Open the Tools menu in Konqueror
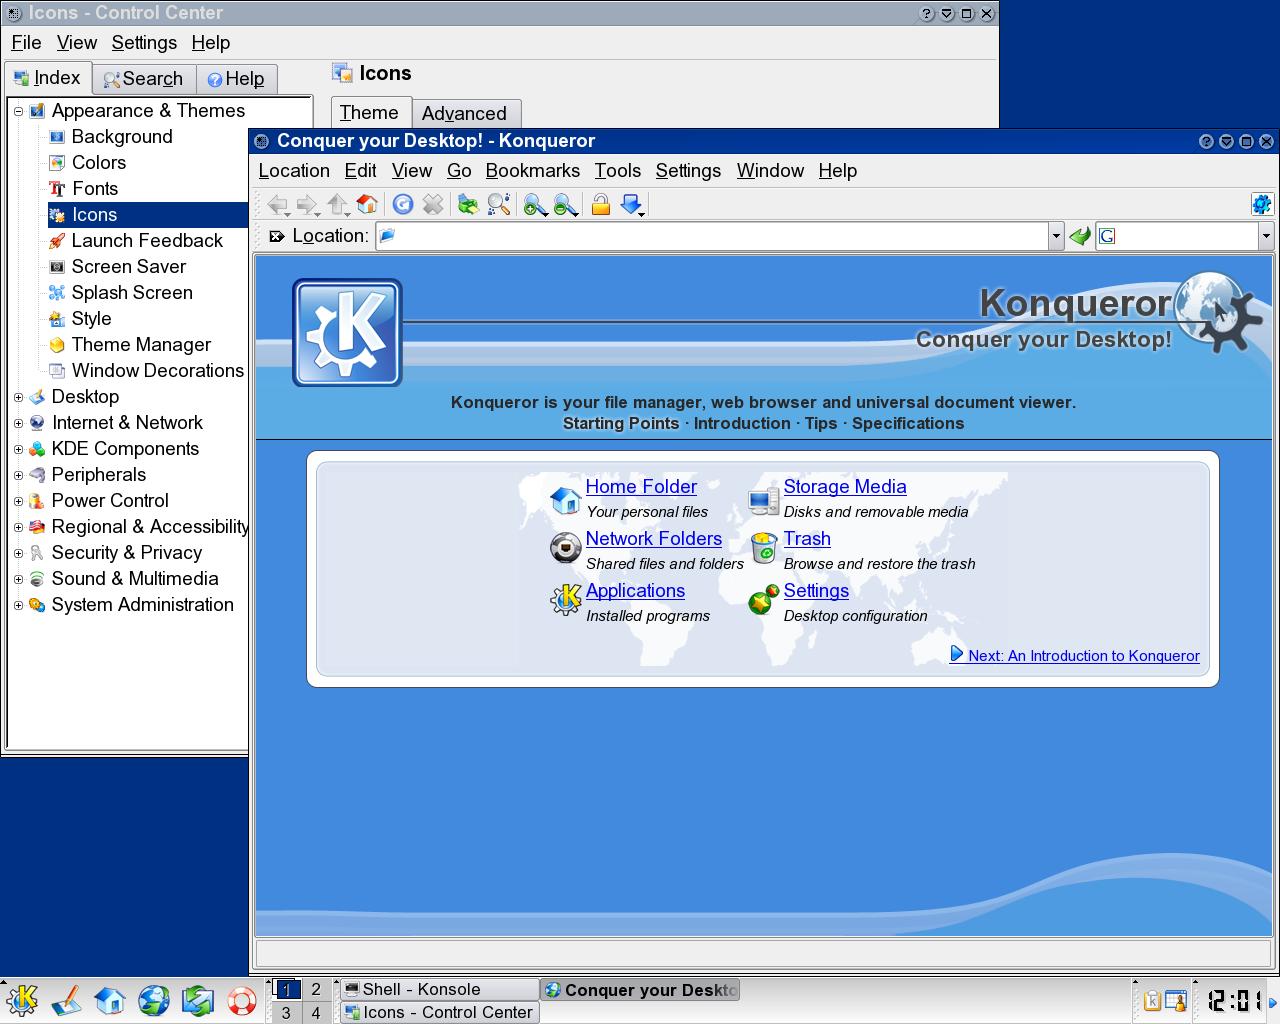 click(x=618, y=171)
